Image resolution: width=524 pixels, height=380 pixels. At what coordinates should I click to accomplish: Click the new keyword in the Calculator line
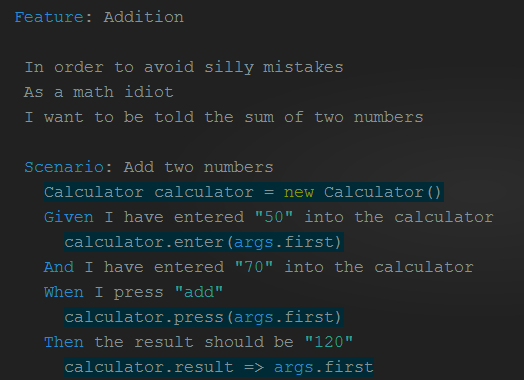click(x=299, y=192)
